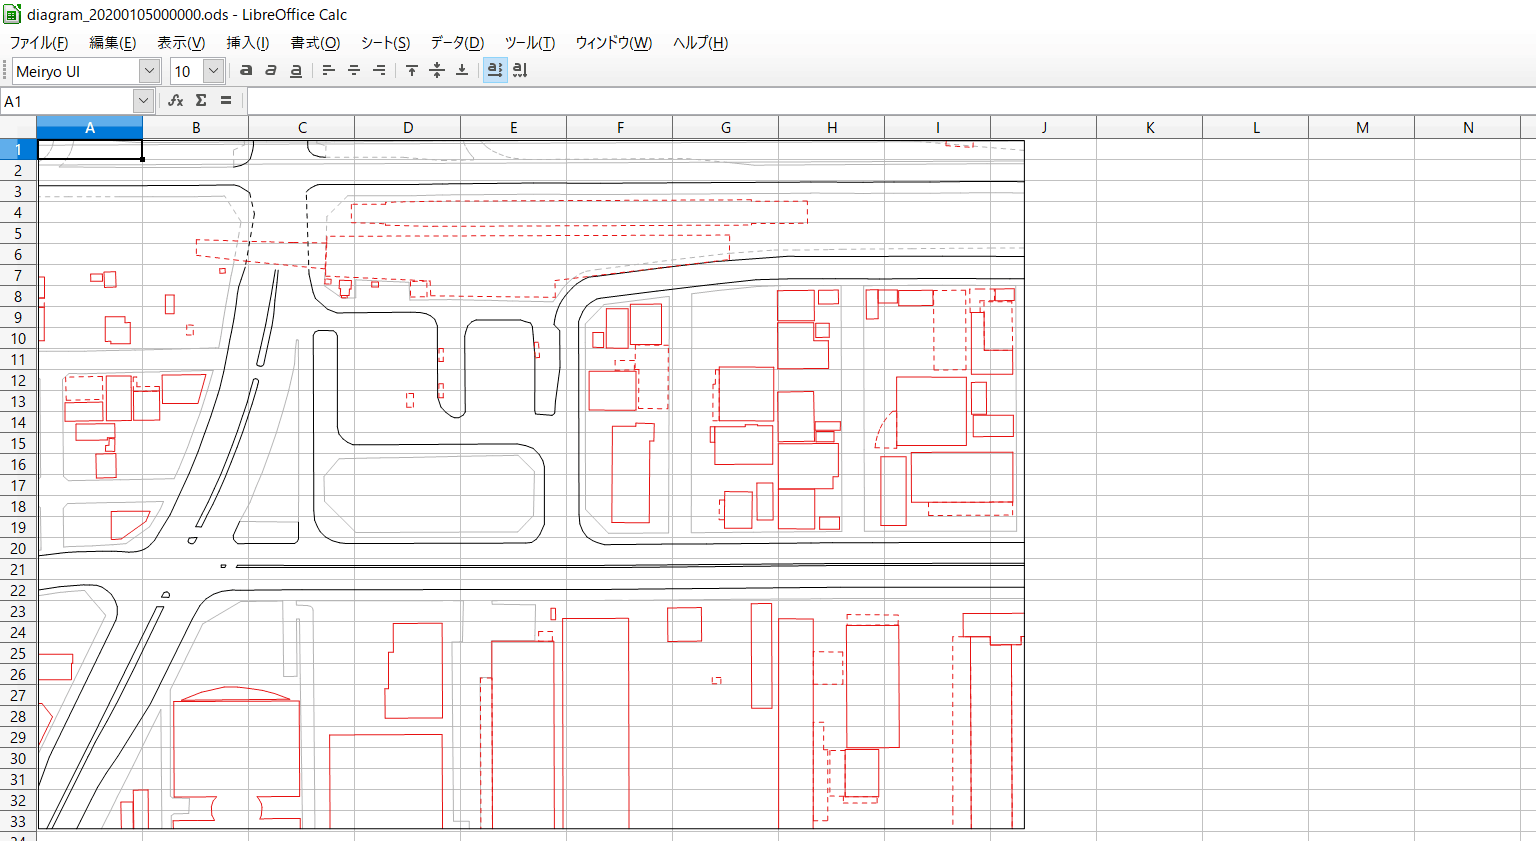Center cell content vertically

pyautogui.click(x=437, y=71)
